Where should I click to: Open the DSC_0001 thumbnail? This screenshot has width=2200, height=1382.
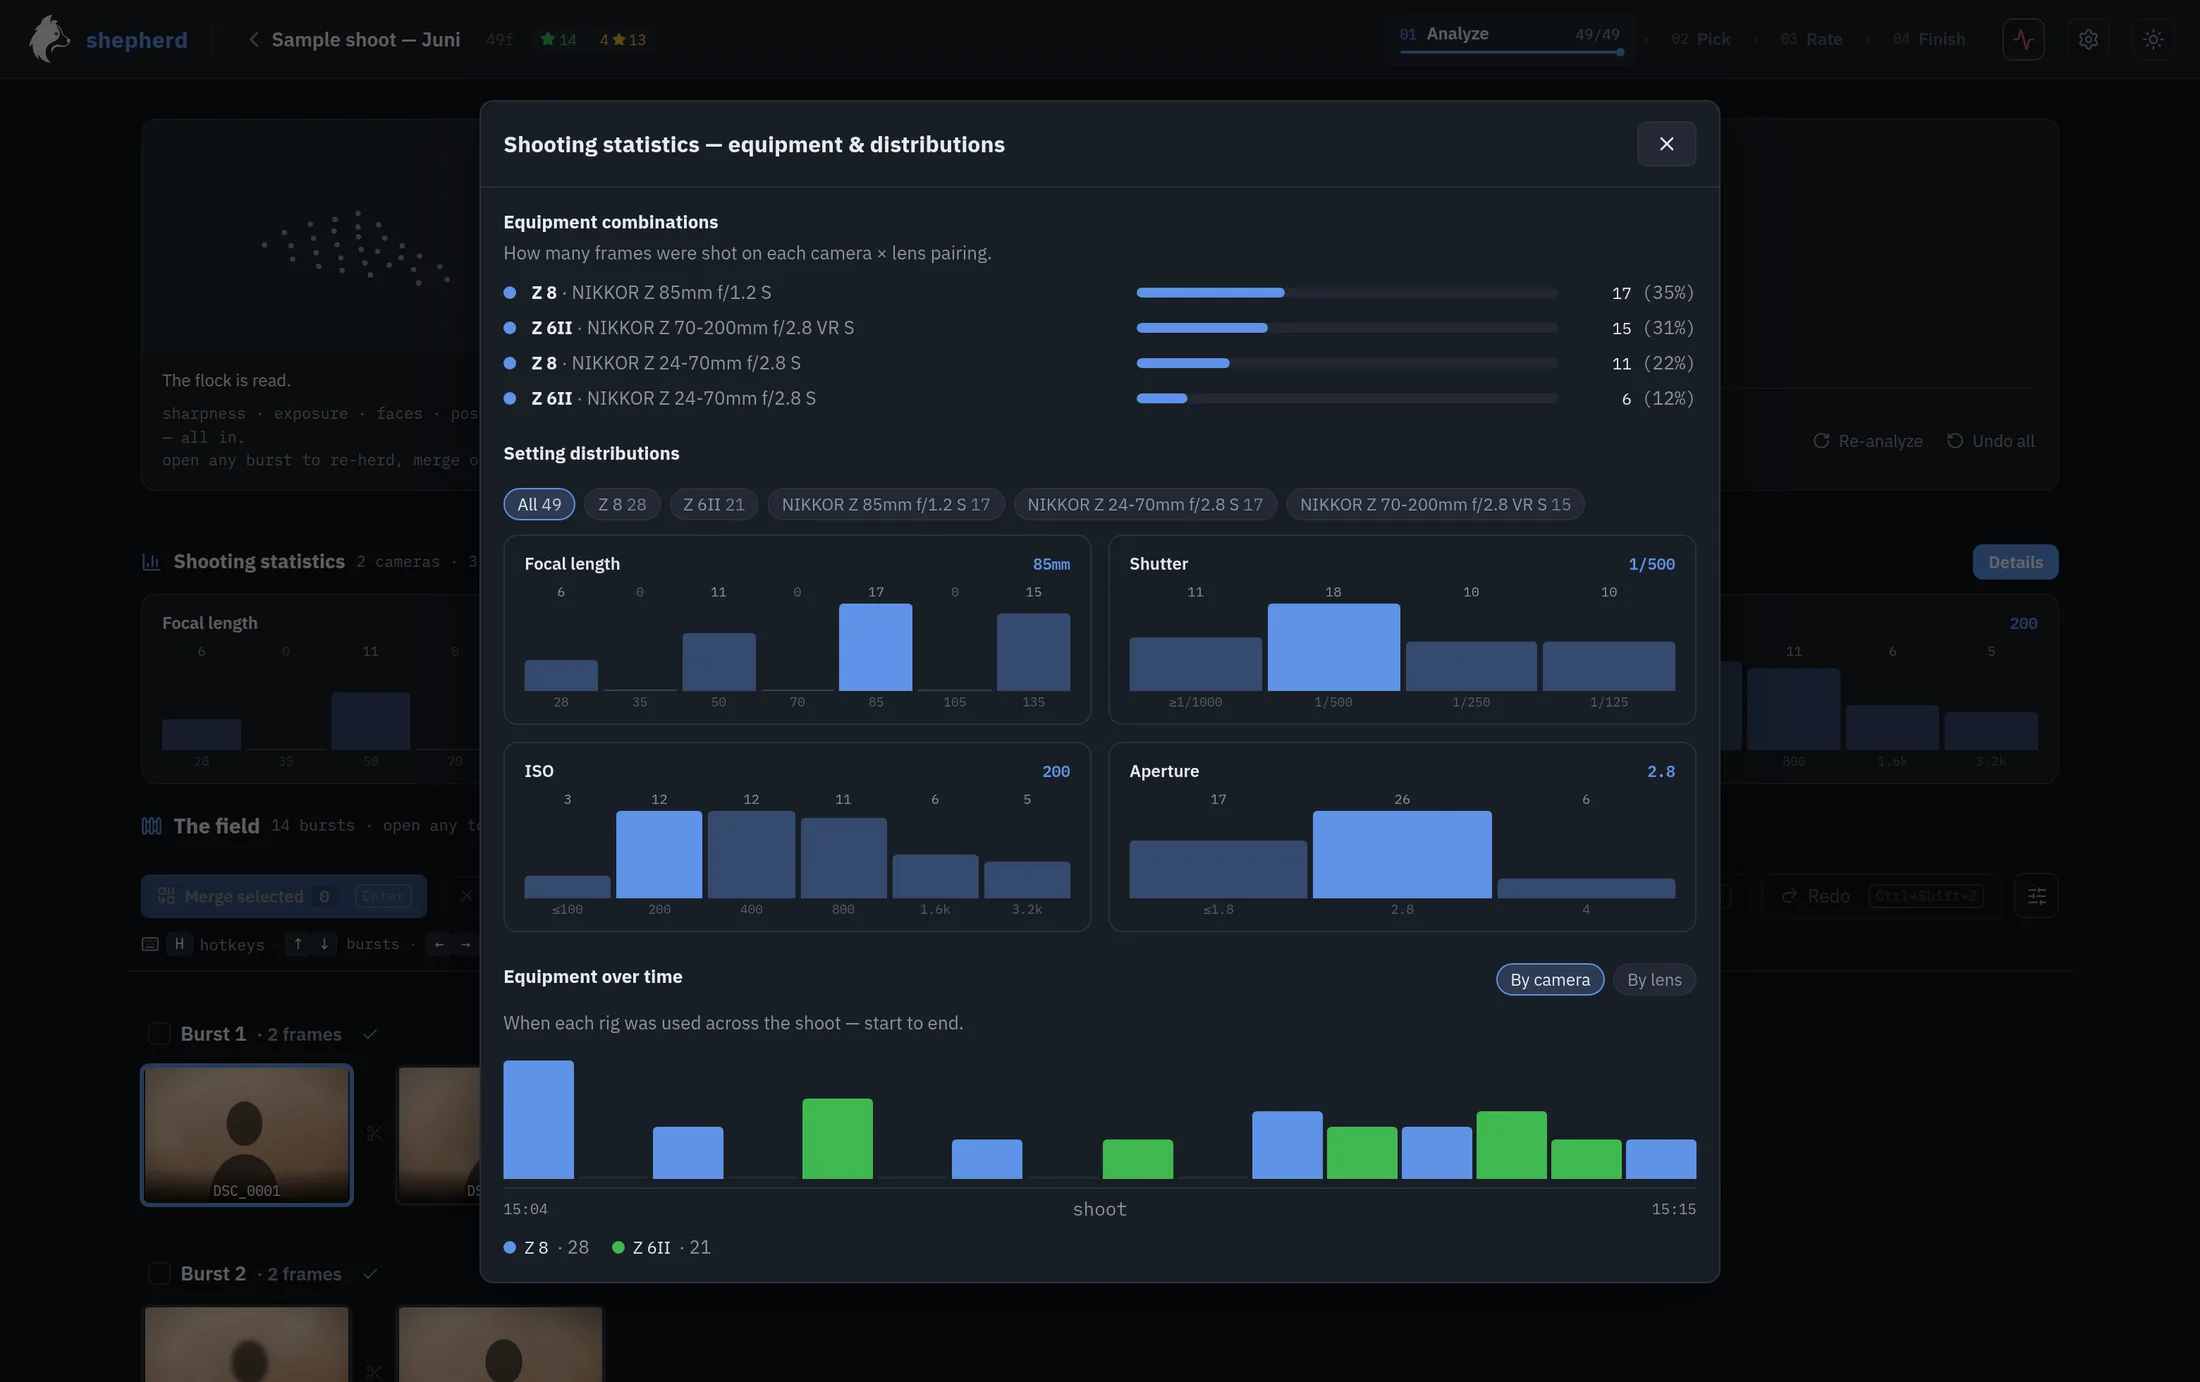[247, 1135]
